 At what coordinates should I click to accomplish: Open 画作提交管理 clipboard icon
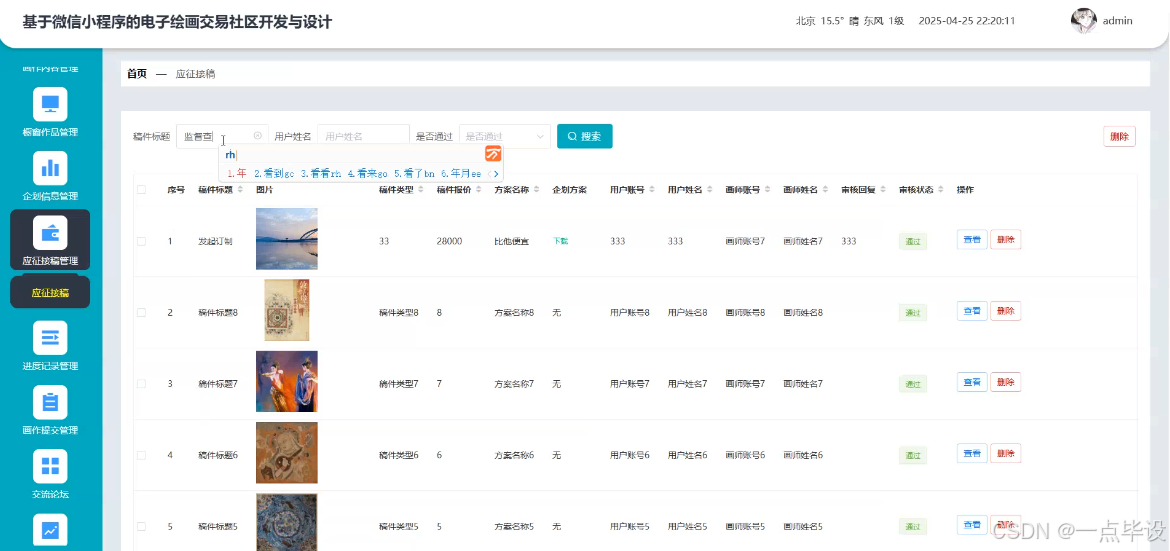pyautogui.click(x=50, y=402)
